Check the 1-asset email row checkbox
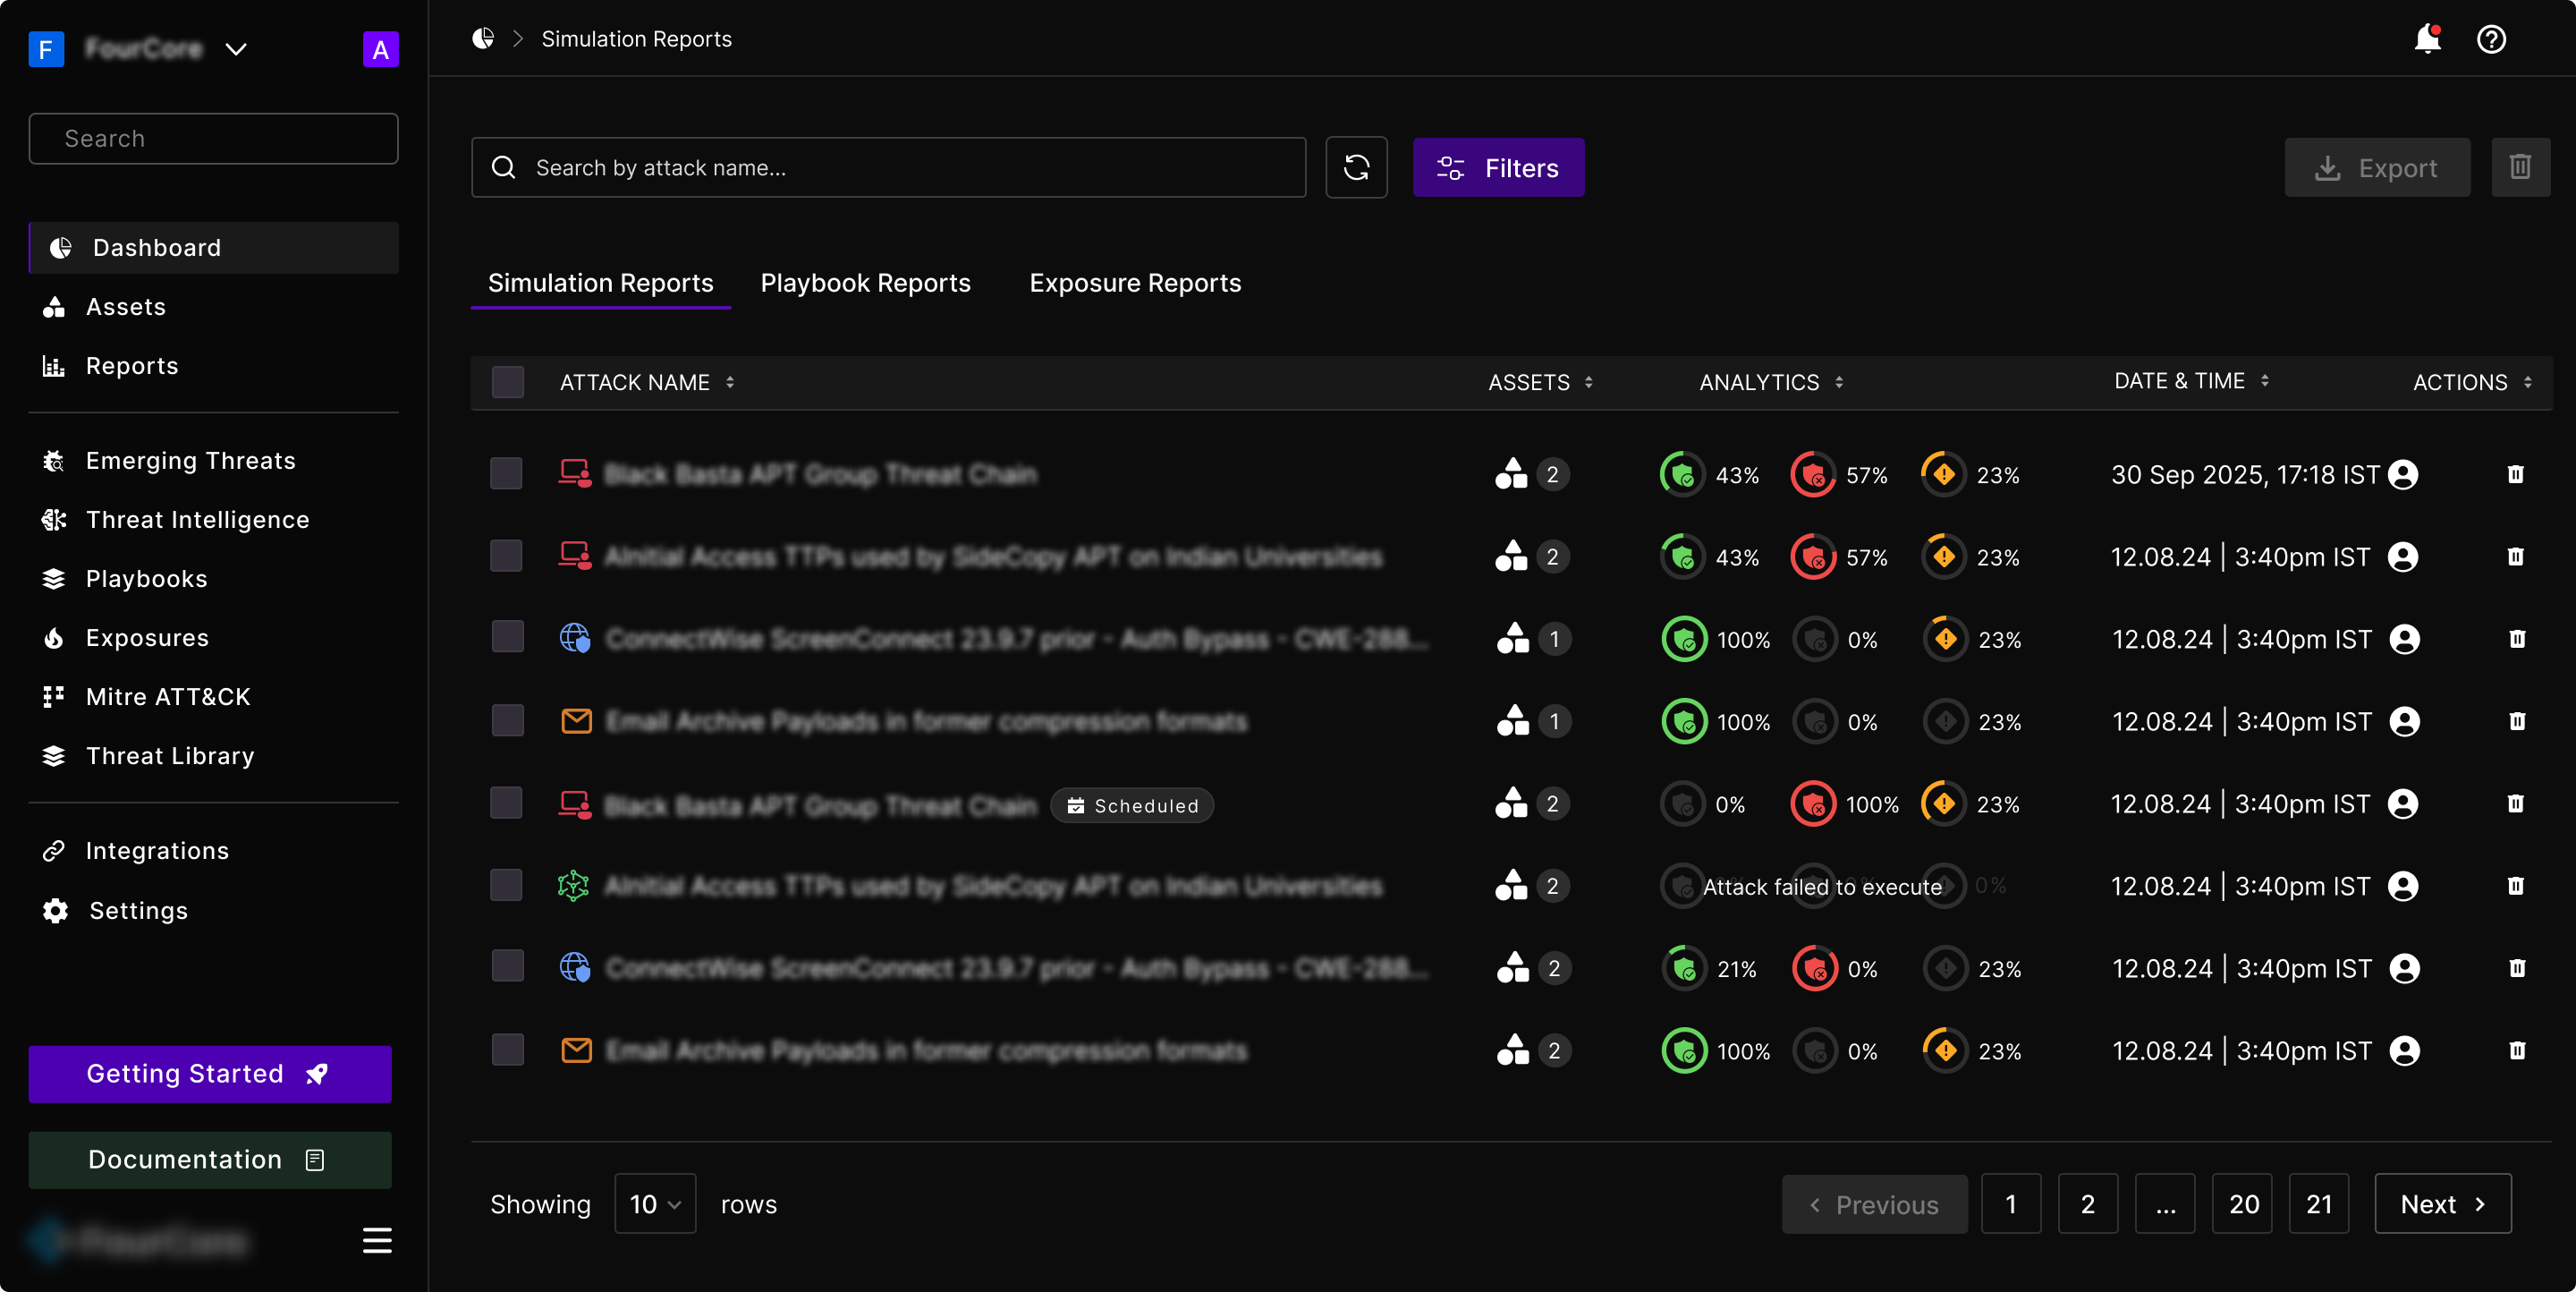The height and width of the screenshot is (1292, 2576). point(507,720)
